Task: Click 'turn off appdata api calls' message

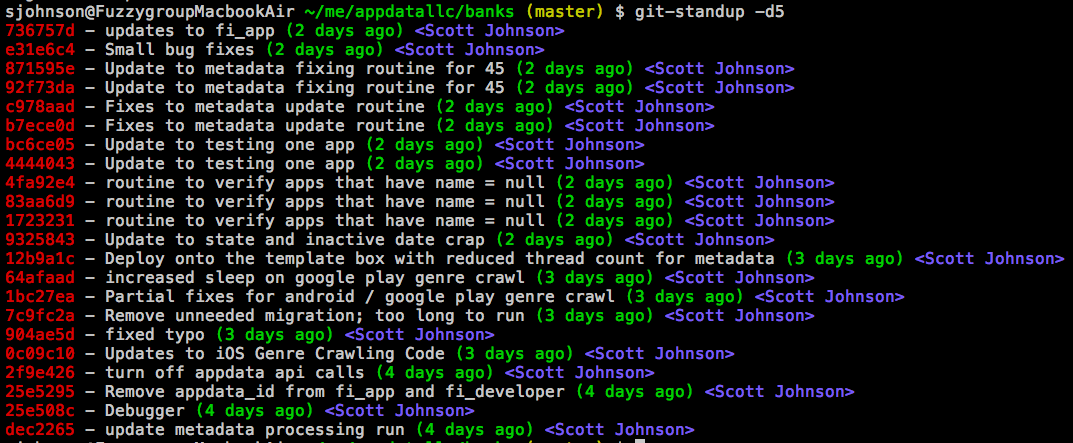Action: tap(235, 372)
